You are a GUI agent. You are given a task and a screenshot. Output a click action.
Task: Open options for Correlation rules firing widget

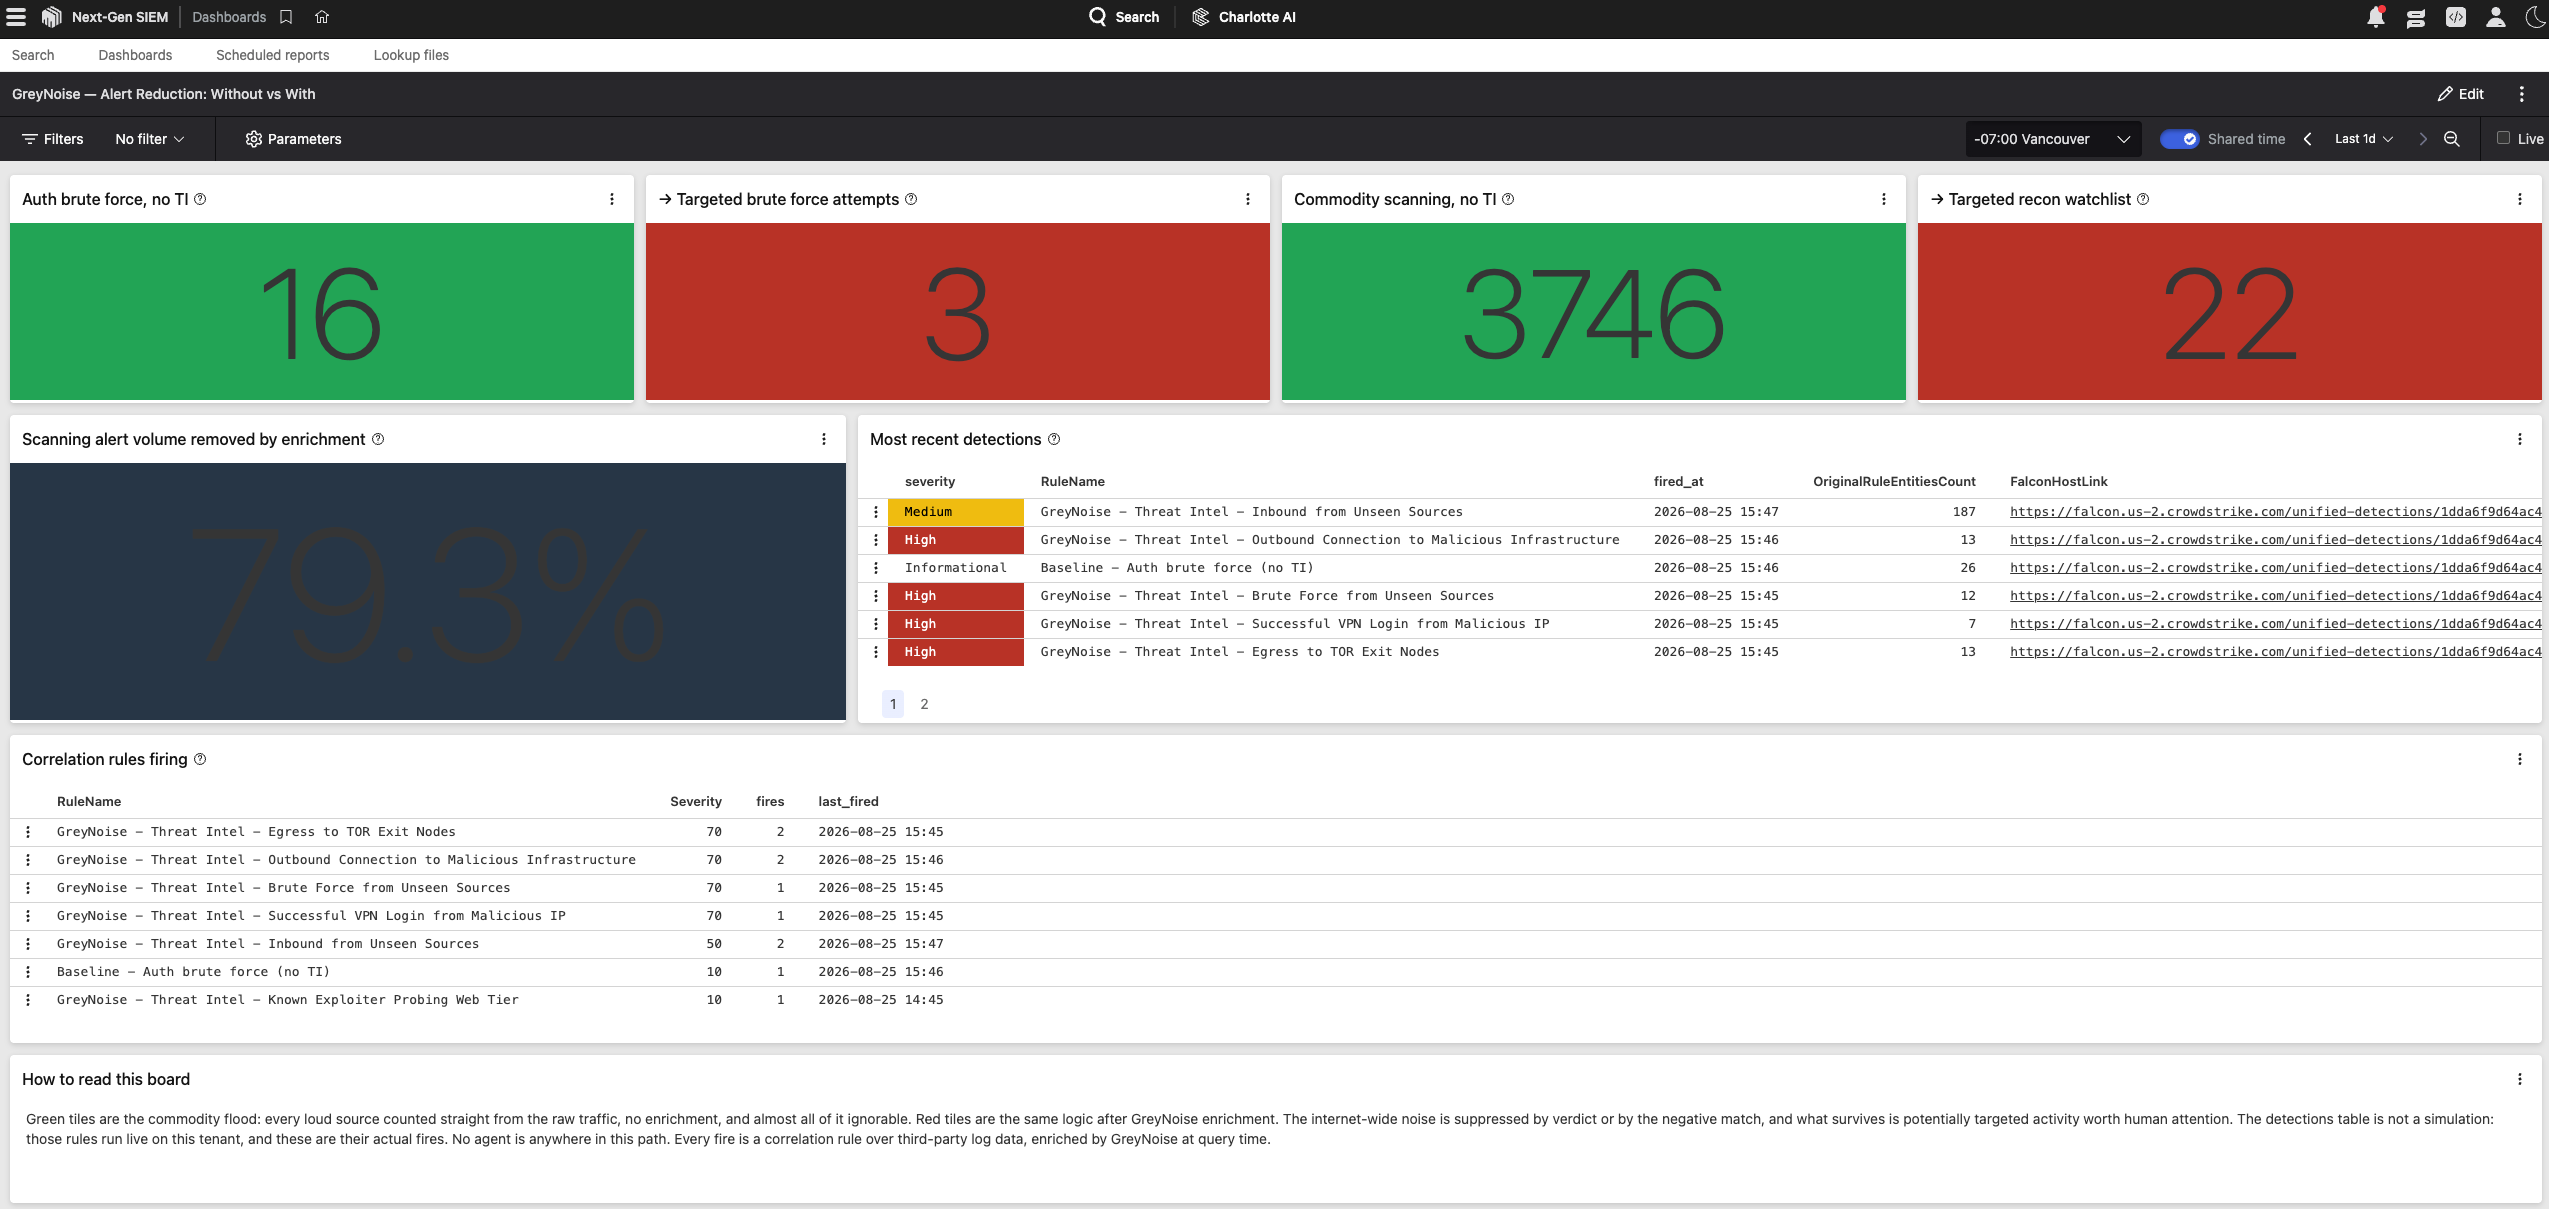point(2520,759)
